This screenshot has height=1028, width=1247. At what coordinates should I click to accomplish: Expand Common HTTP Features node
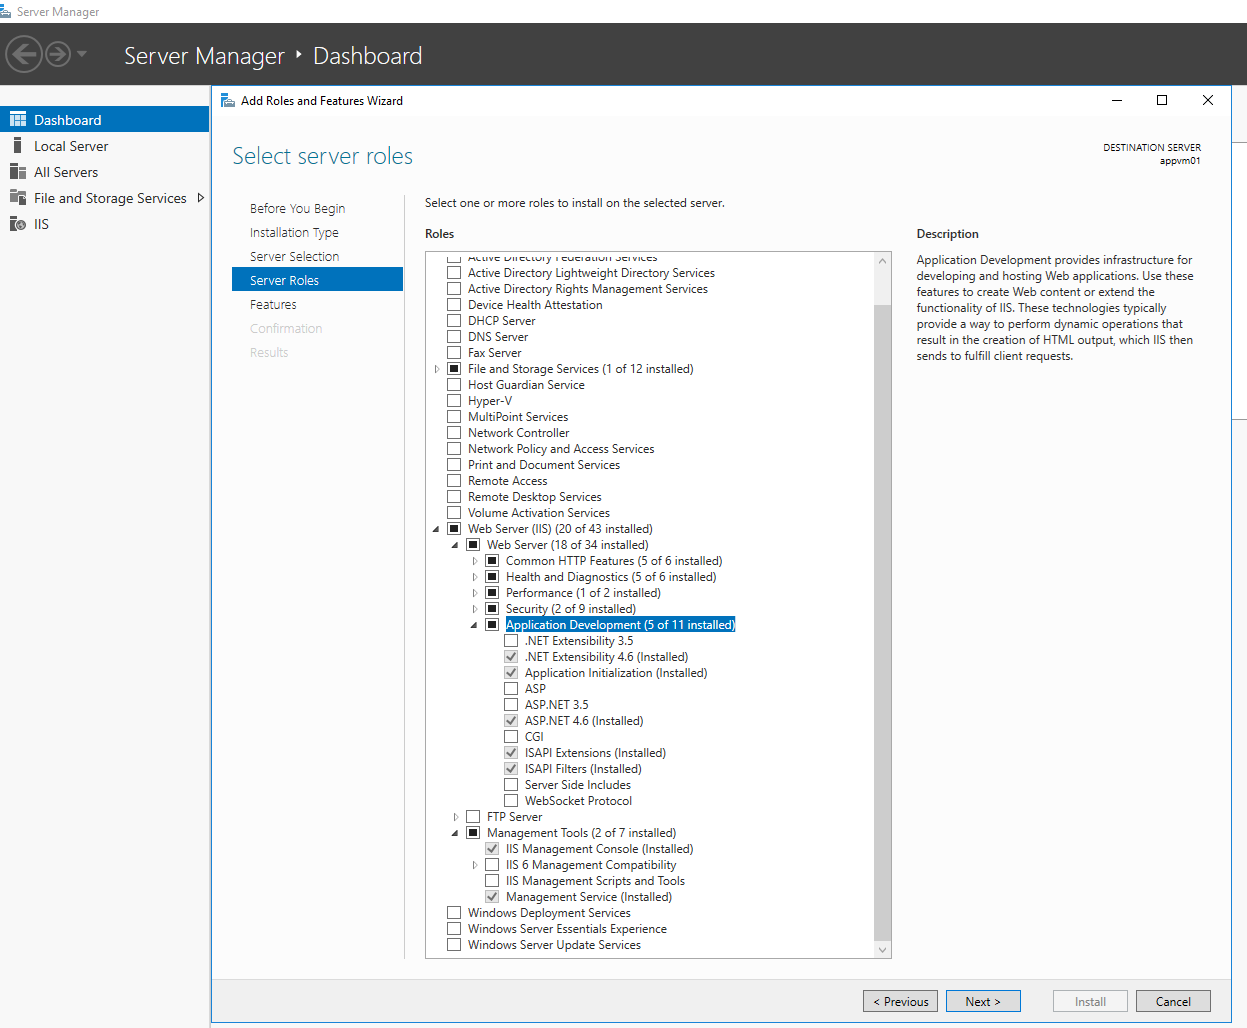pos(475,561)
